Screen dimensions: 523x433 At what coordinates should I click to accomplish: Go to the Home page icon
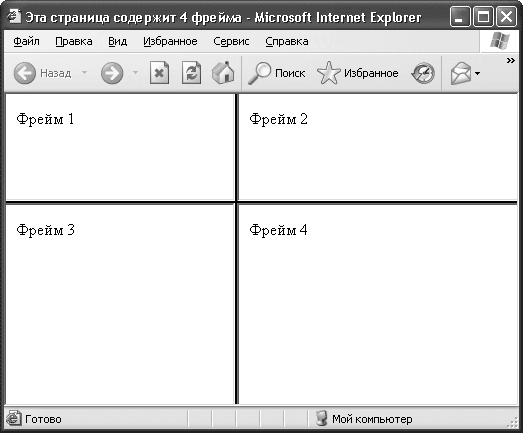(223, 72)
